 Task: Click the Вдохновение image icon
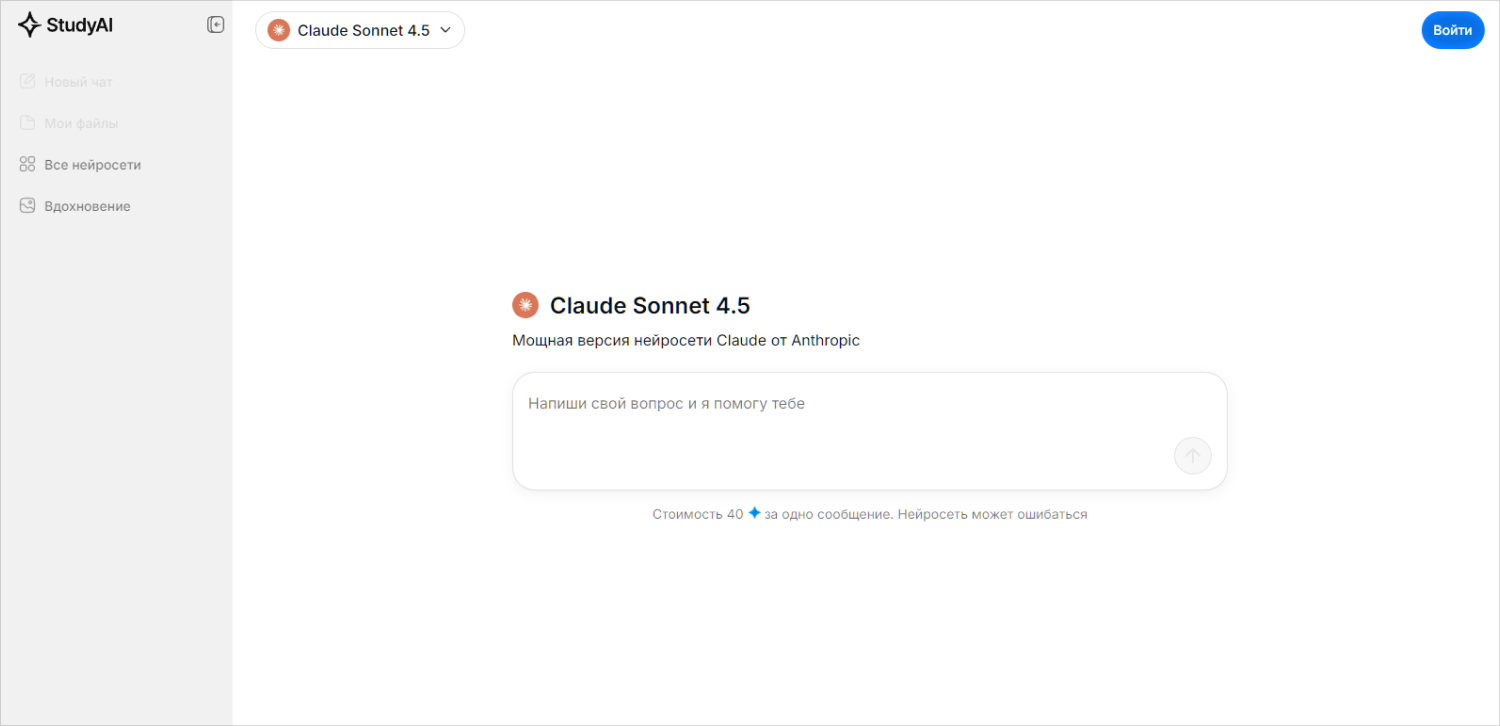(28, 206)
